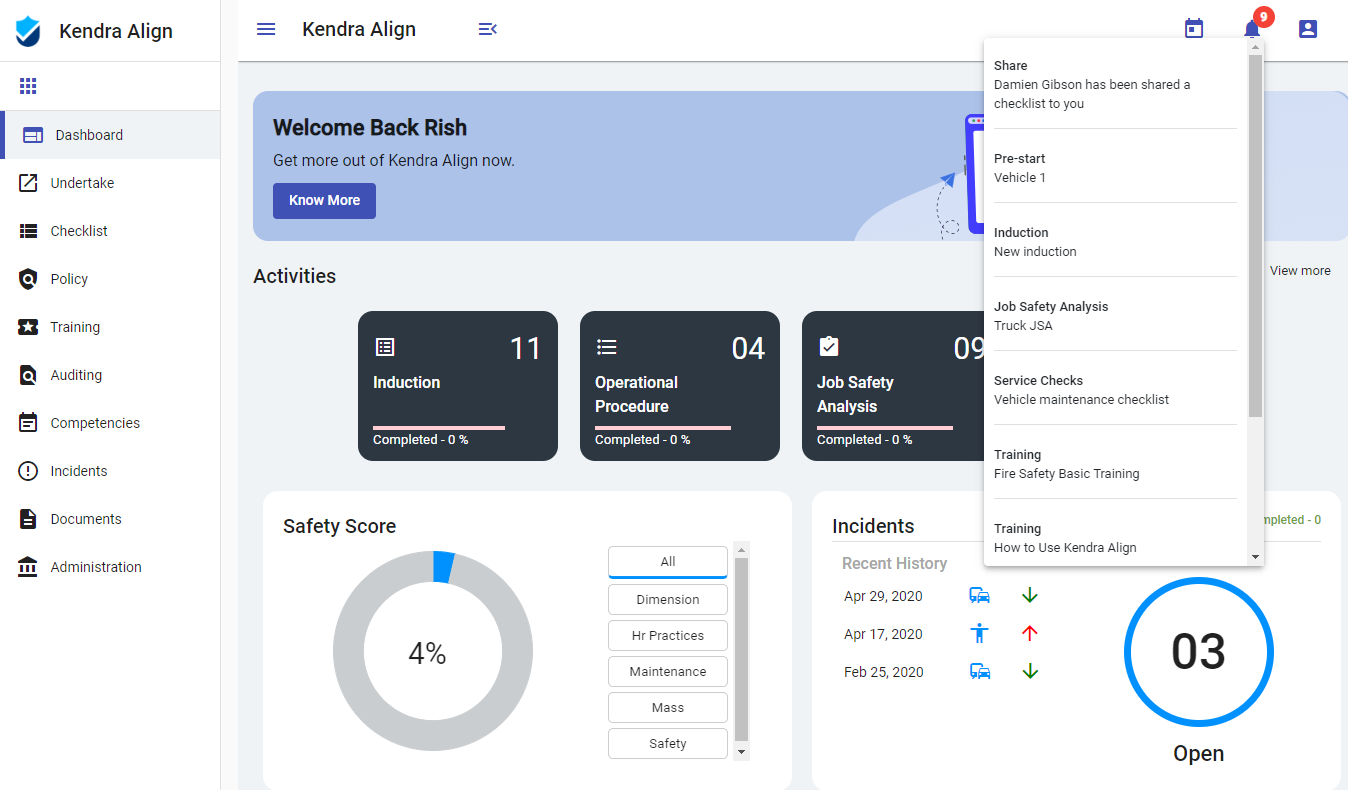Image resolution: width=1348 pixels, height=790 pixels.
Task: Open the Auditing menu item
Action: pos(110,375)
